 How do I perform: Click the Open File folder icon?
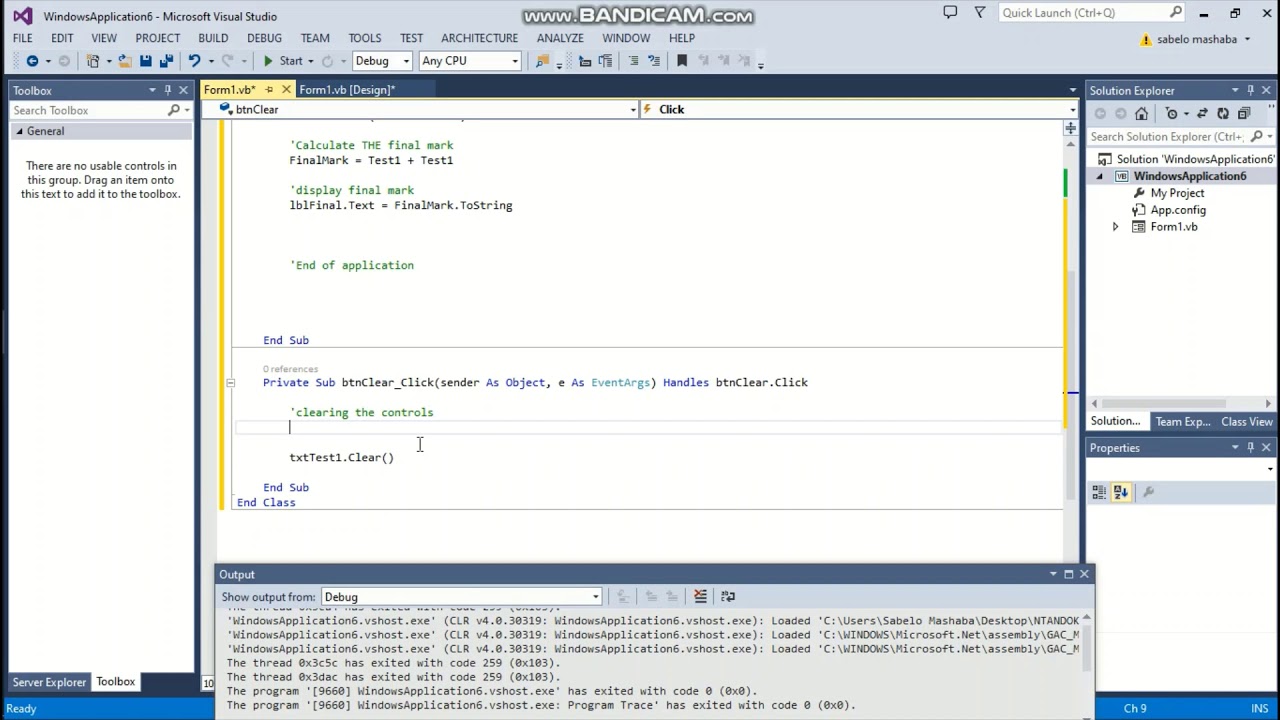click(x=125, y=61)
